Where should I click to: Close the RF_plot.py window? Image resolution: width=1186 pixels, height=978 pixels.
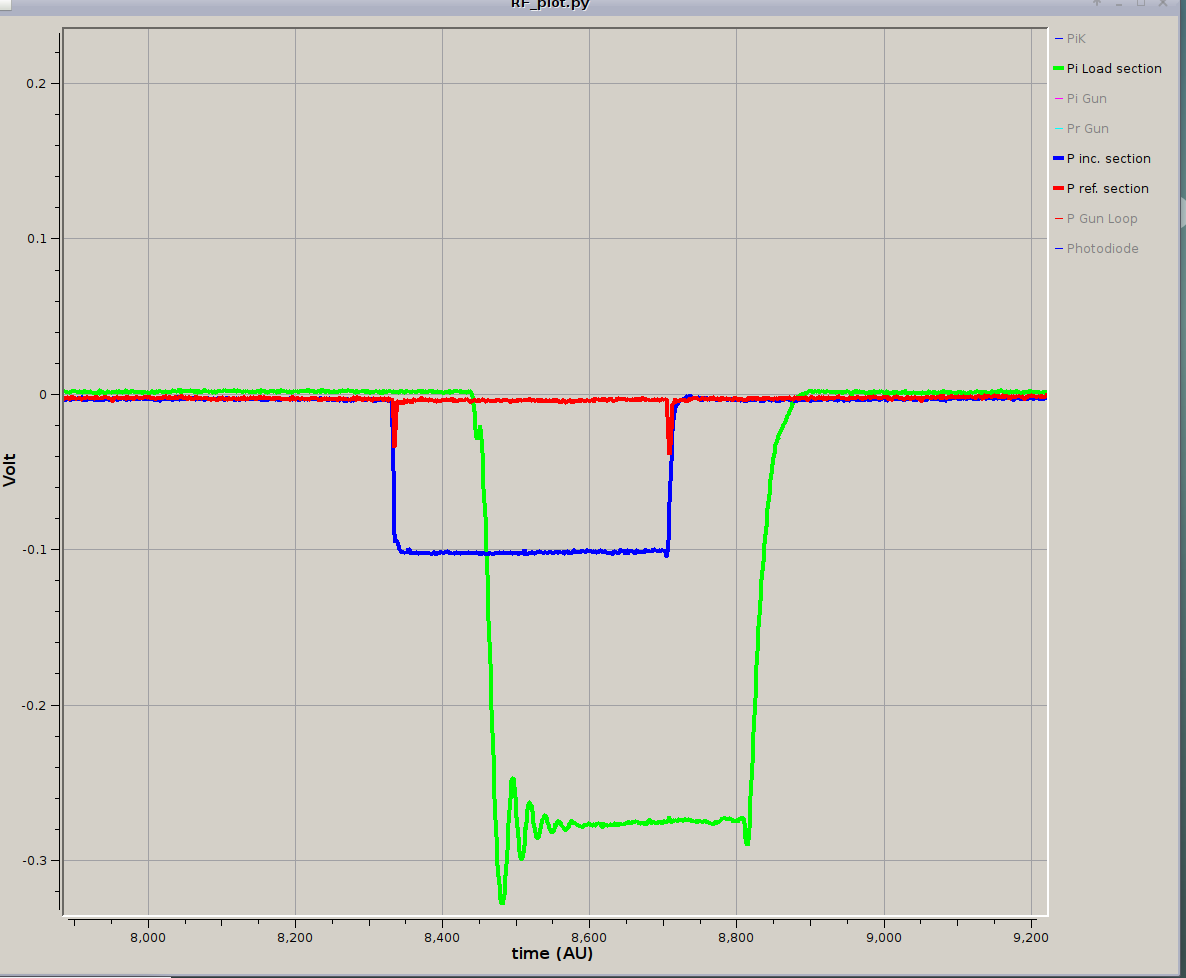click(x=1162, y=3)
